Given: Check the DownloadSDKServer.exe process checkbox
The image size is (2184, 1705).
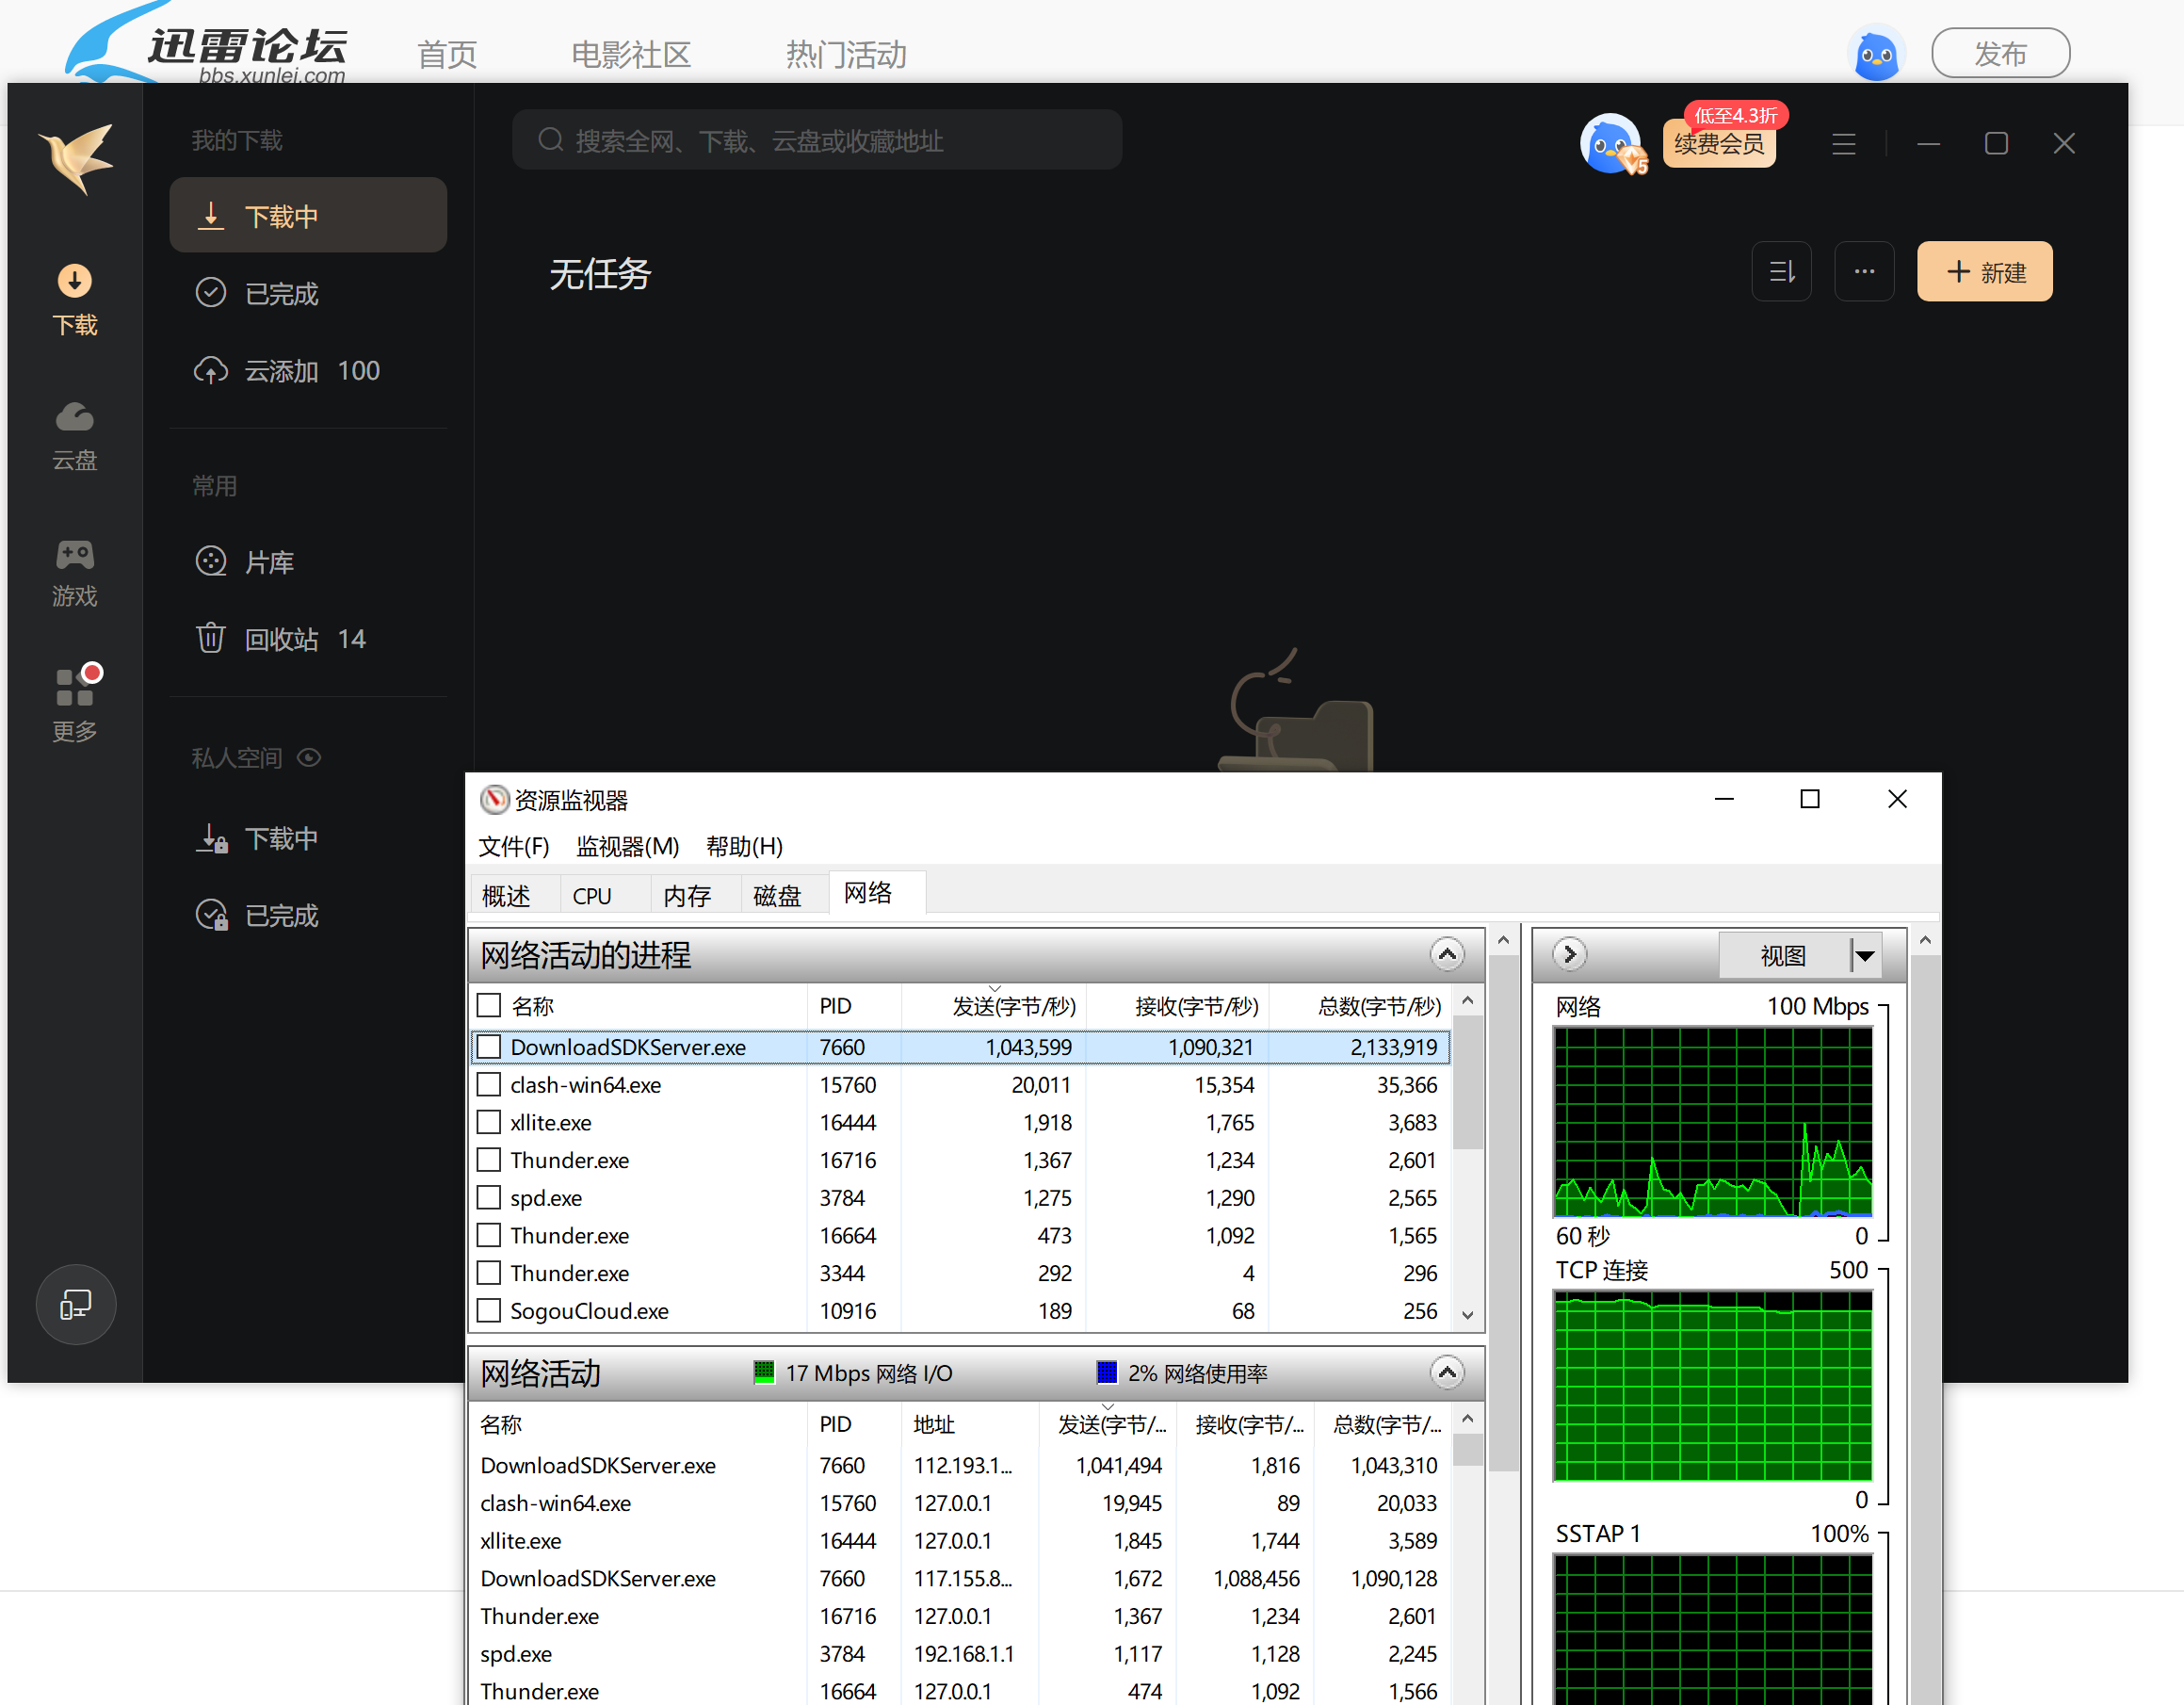Looking at the screenshot, I should click(489, 1046).
